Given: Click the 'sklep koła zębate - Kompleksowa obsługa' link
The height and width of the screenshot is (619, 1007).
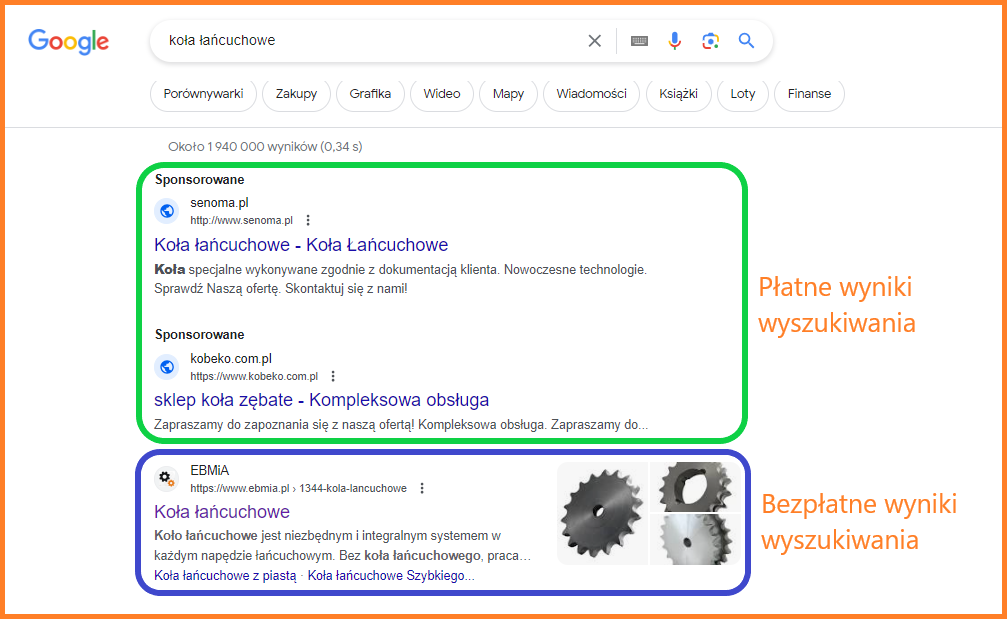Looking at the screenshot, I should [320, 399].
